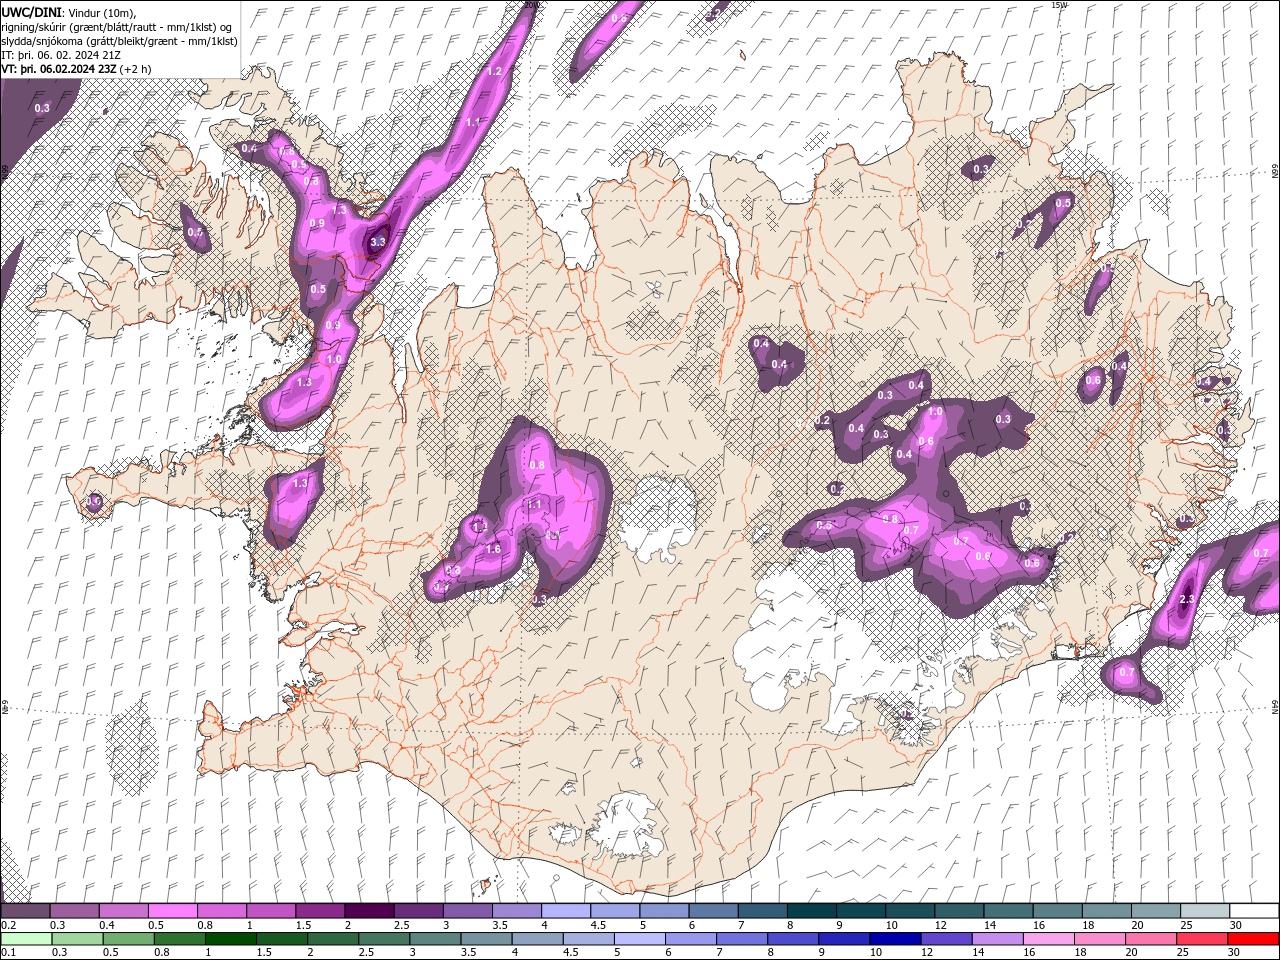The image size is (1280, 960).
Task: Click the 'rigning/skúrir' legend description line
Action: [x=118, y=26]
